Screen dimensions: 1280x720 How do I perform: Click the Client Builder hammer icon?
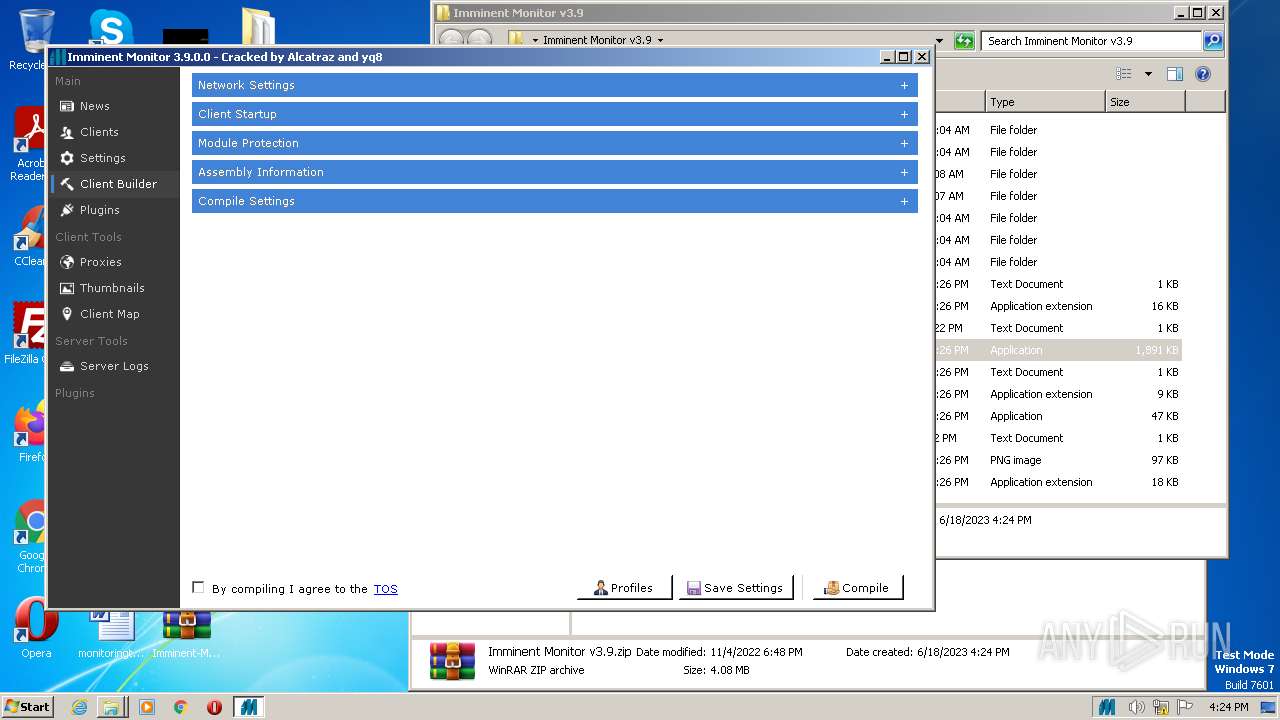[x=67, y=184]
